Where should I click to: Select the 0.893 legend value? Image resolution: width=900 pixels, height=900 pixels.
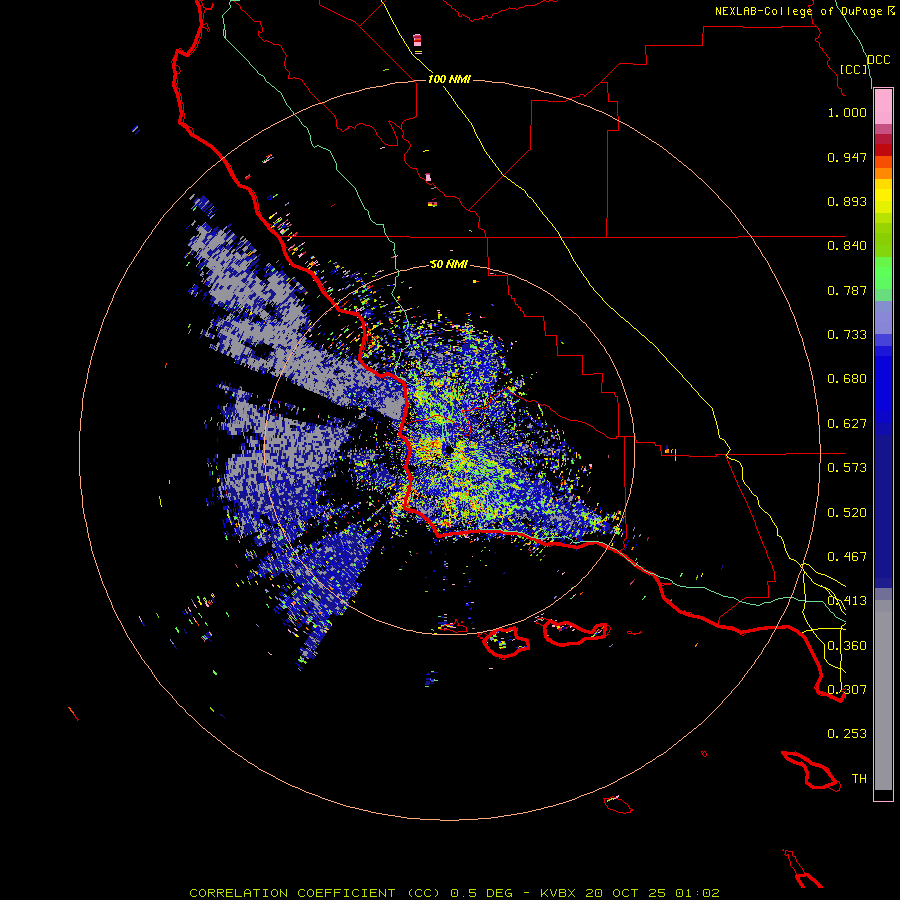(847, 201)
